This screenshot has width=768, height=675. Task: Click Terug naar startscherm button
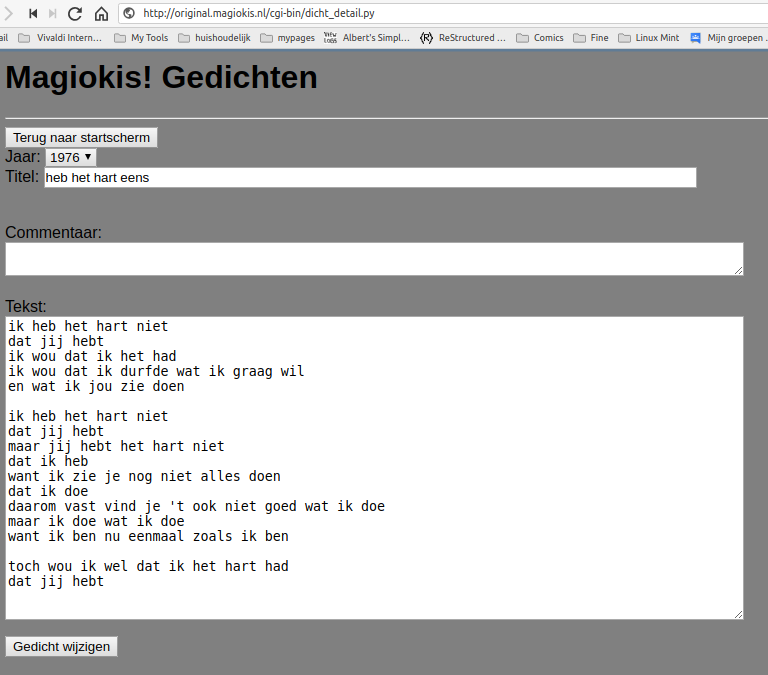click(x=81, y=138)
